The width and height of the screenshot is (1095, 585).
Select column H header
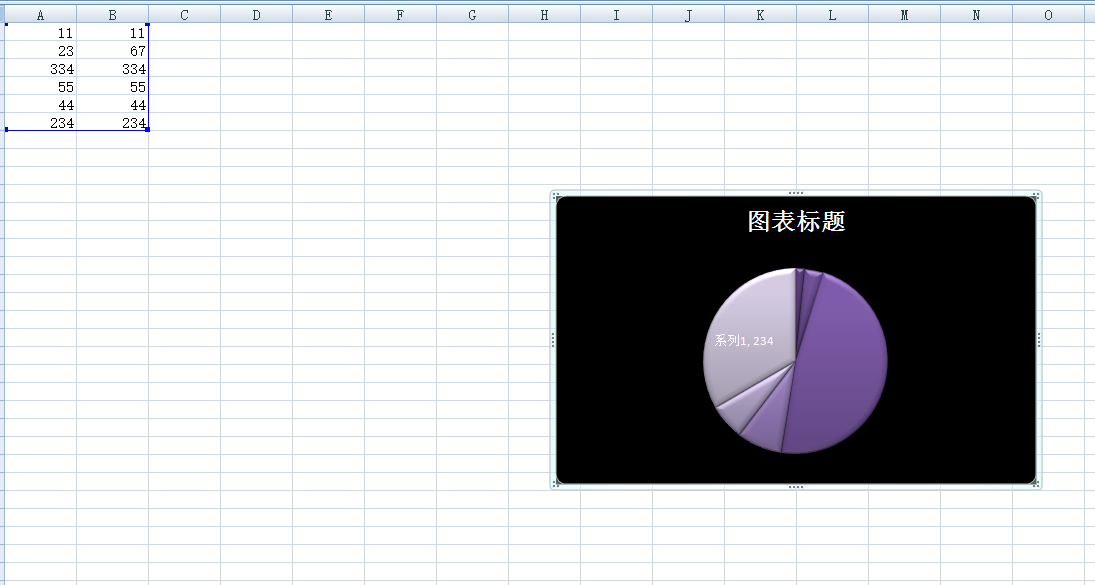pos(545,15)
